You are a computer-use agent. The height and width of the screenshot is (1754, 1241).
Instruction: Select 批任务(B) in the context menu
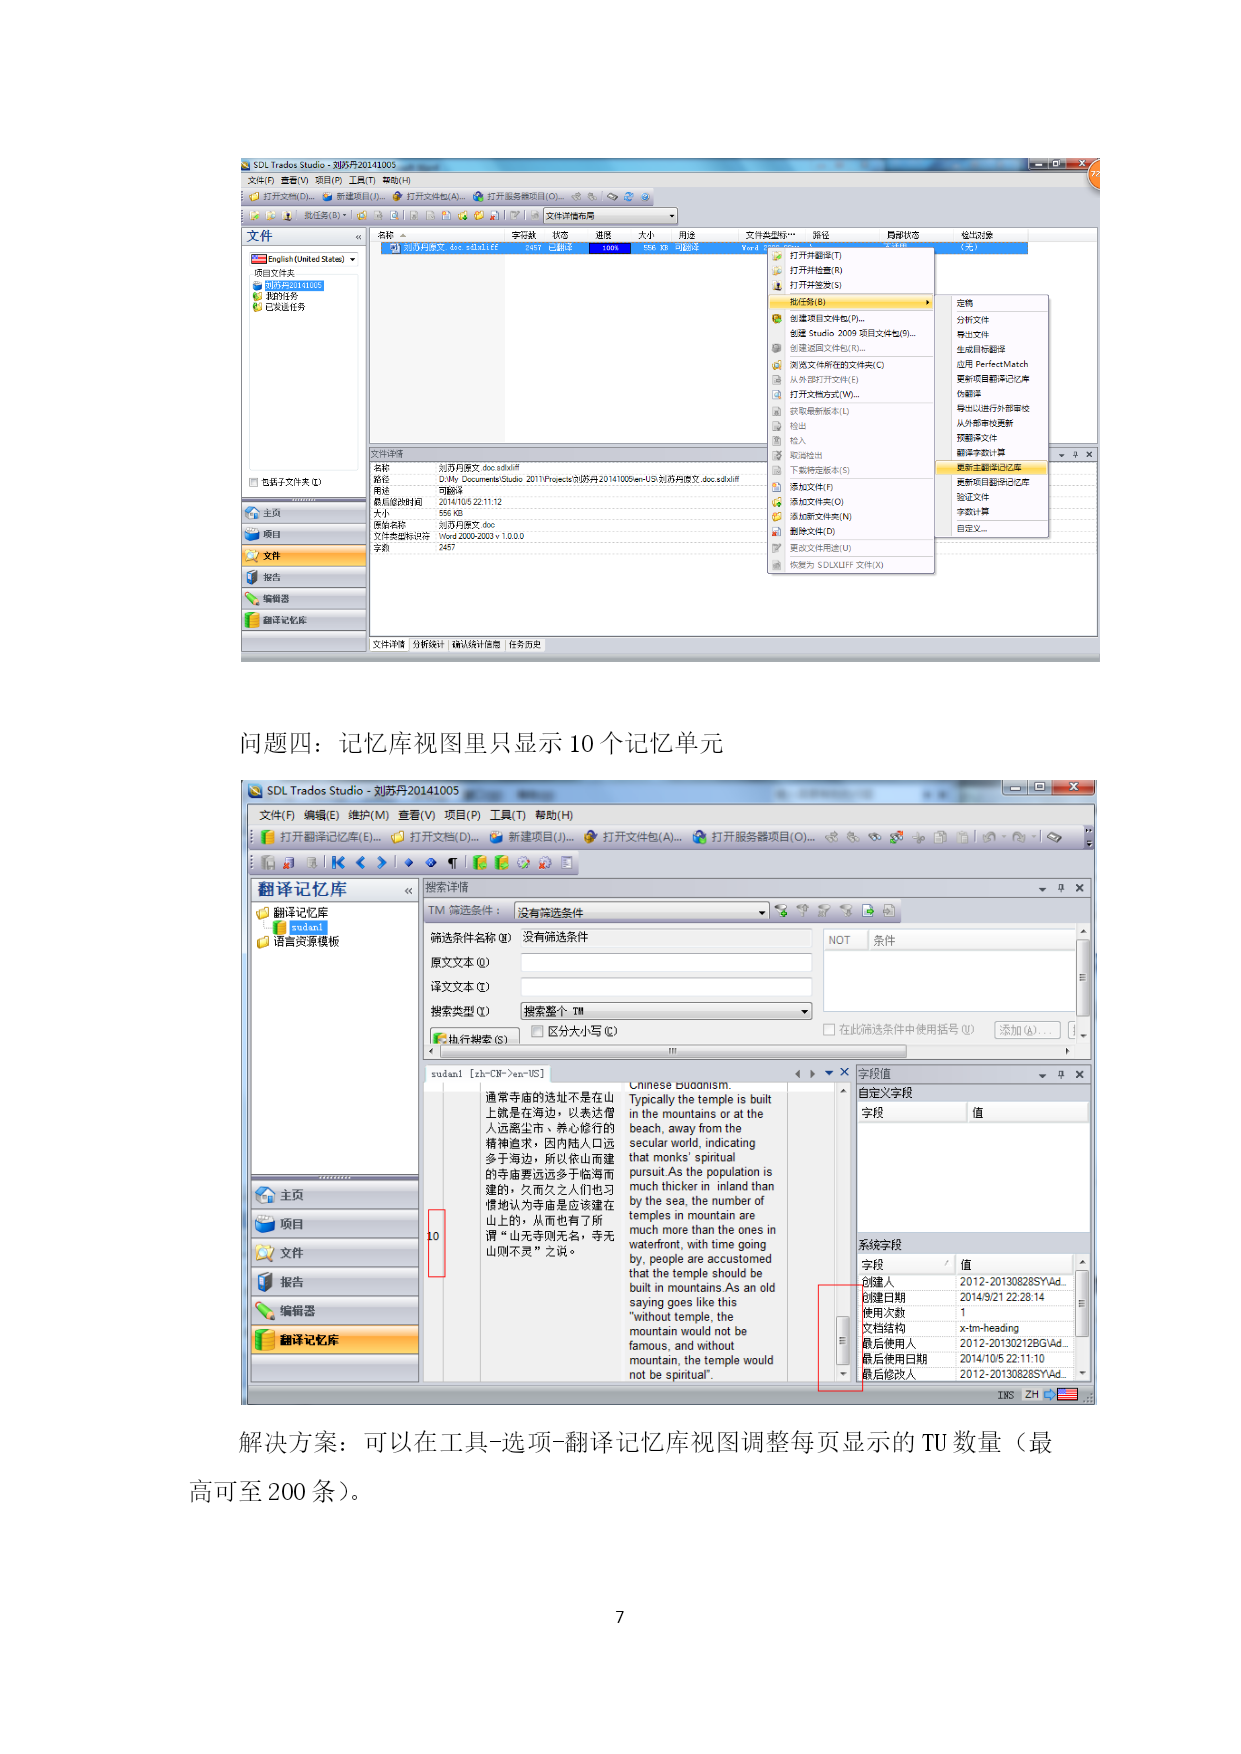(851, 302)
